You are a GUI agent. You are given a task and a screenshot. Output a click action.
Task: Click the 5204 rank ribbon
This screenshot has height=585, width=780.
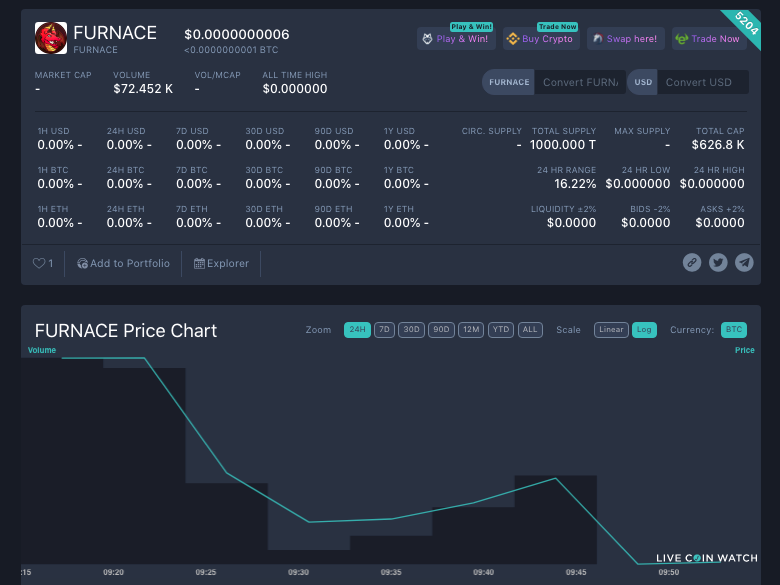(x=746, y=23)
